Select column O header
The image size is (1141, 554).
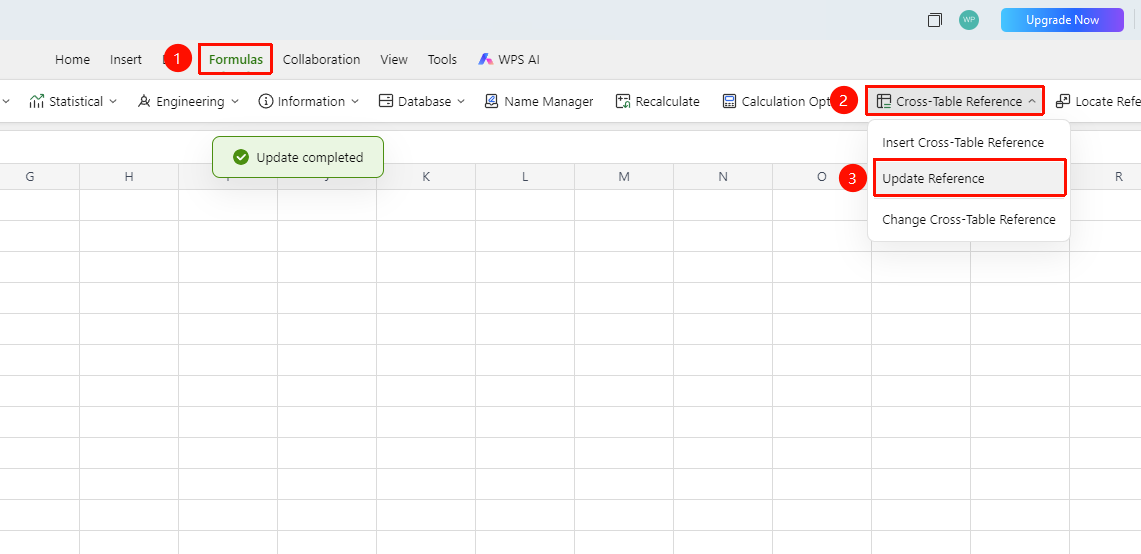point(822,177)
